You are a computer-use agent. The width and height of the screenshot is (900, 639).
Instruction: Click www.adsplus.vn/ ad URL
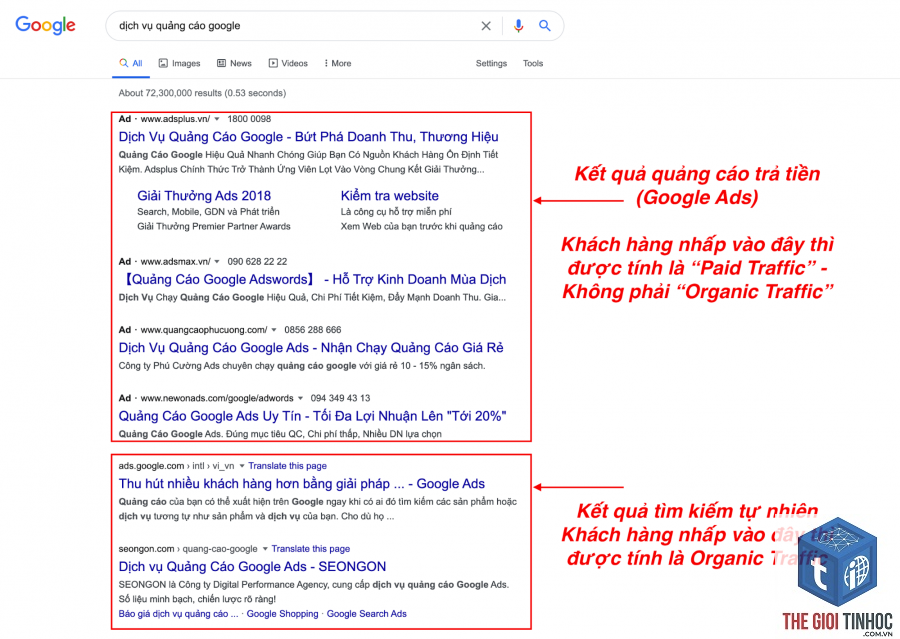175,119
